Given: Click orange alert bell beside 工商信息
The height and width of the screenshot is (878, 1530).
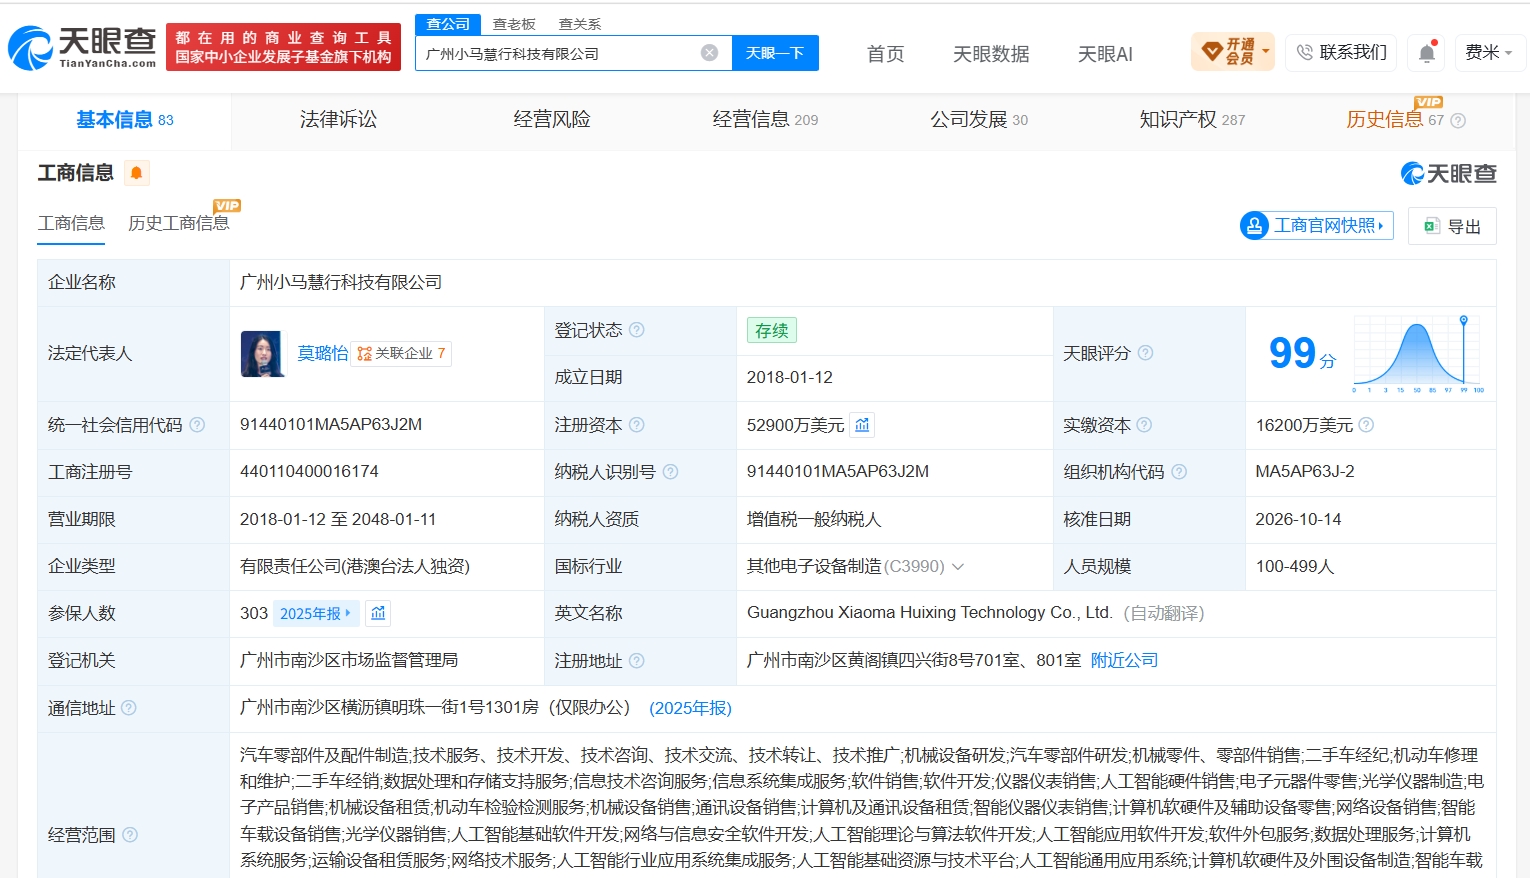Looking at the screenshot, I should coord(136,173).
